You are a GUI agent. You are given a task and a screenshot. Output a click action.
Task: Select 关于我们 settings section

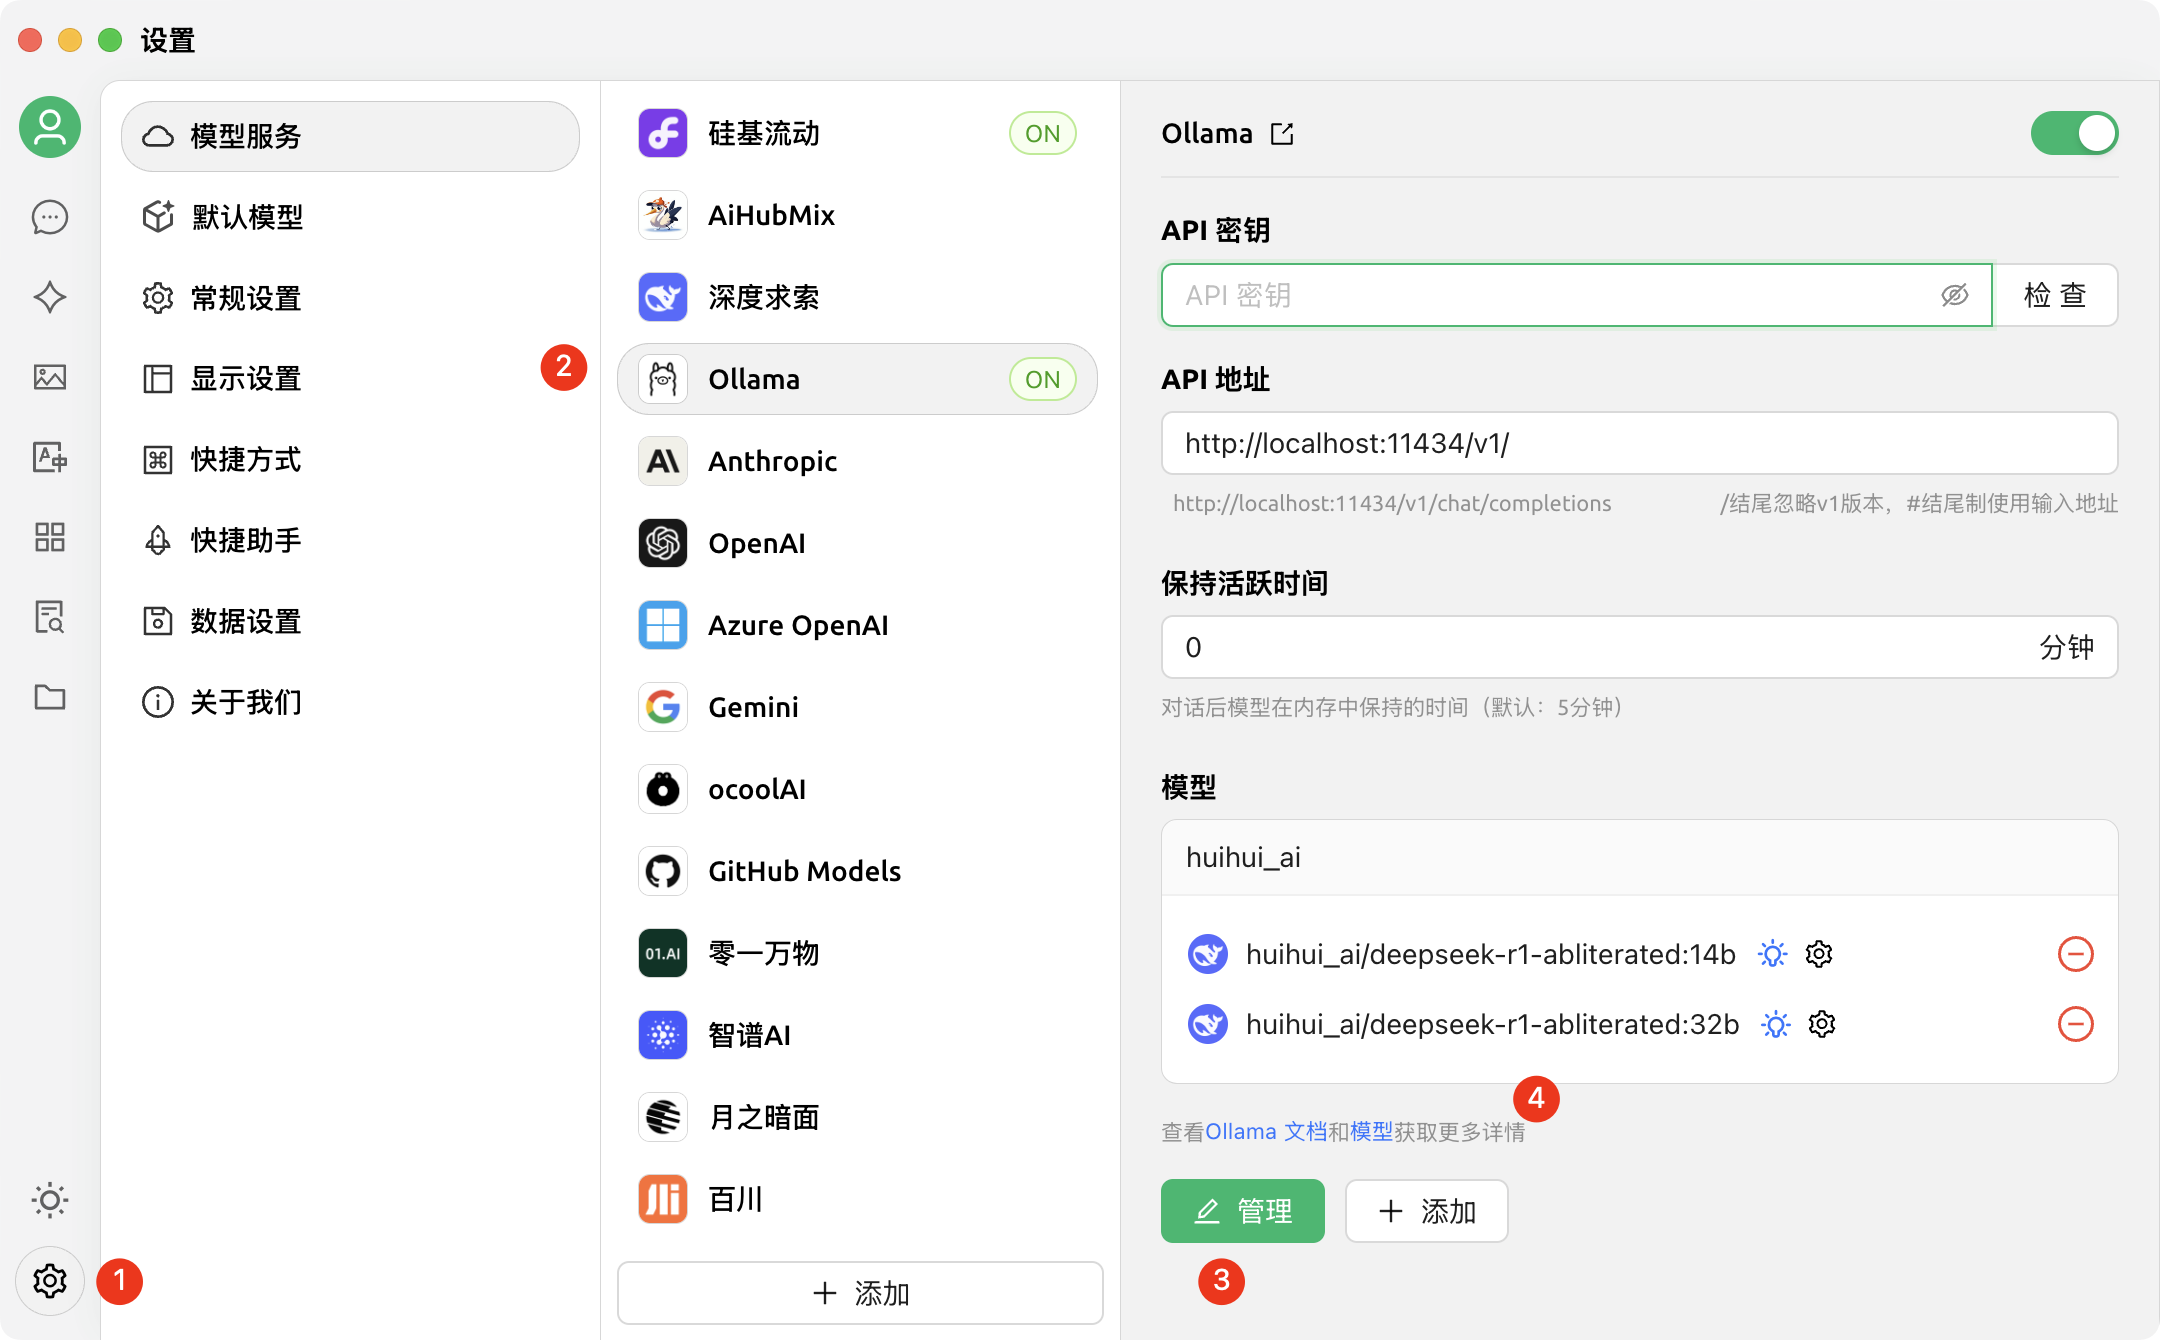tap(350, 702)
